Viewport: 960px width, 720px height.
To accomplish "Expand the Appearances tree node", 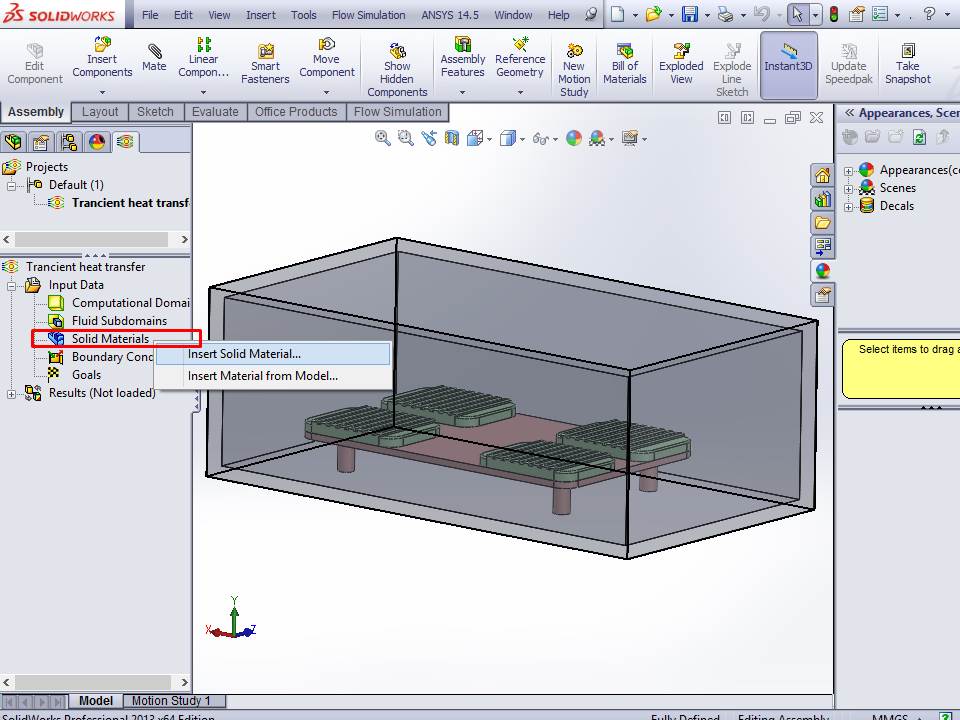I will point(849,171).
